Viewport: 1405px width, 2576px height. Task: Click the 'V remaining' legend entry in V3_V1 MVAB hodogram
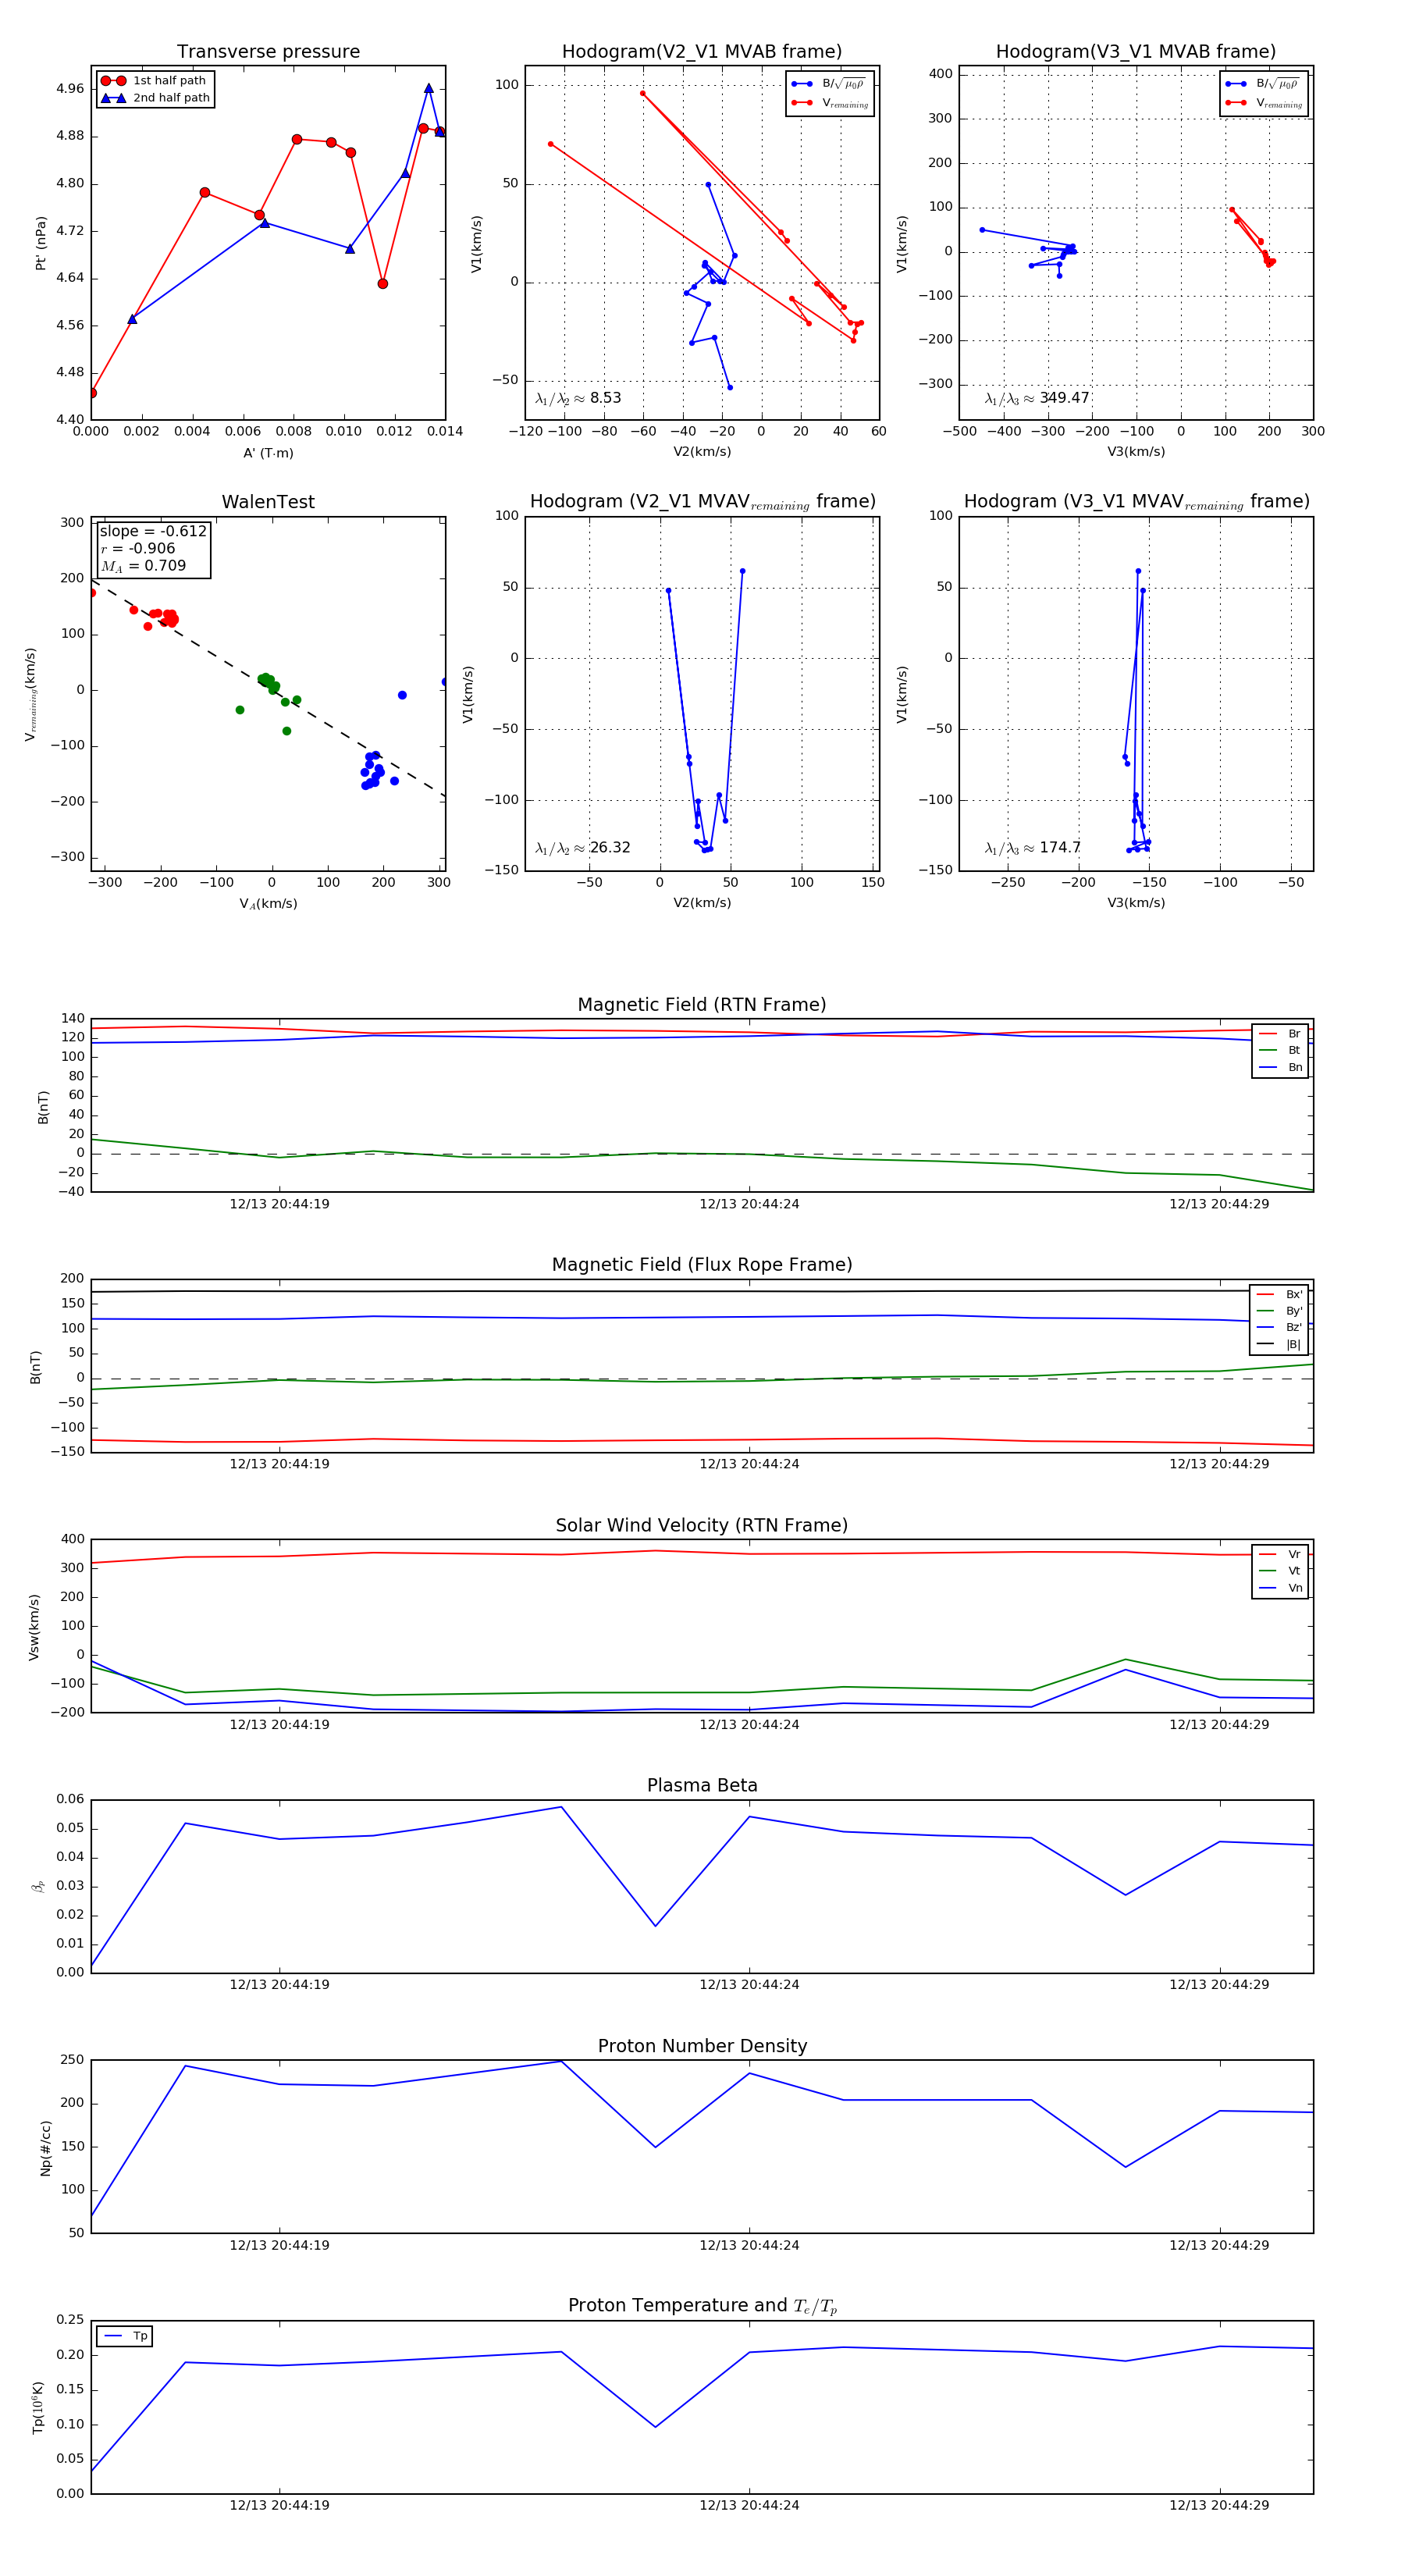1264,103
